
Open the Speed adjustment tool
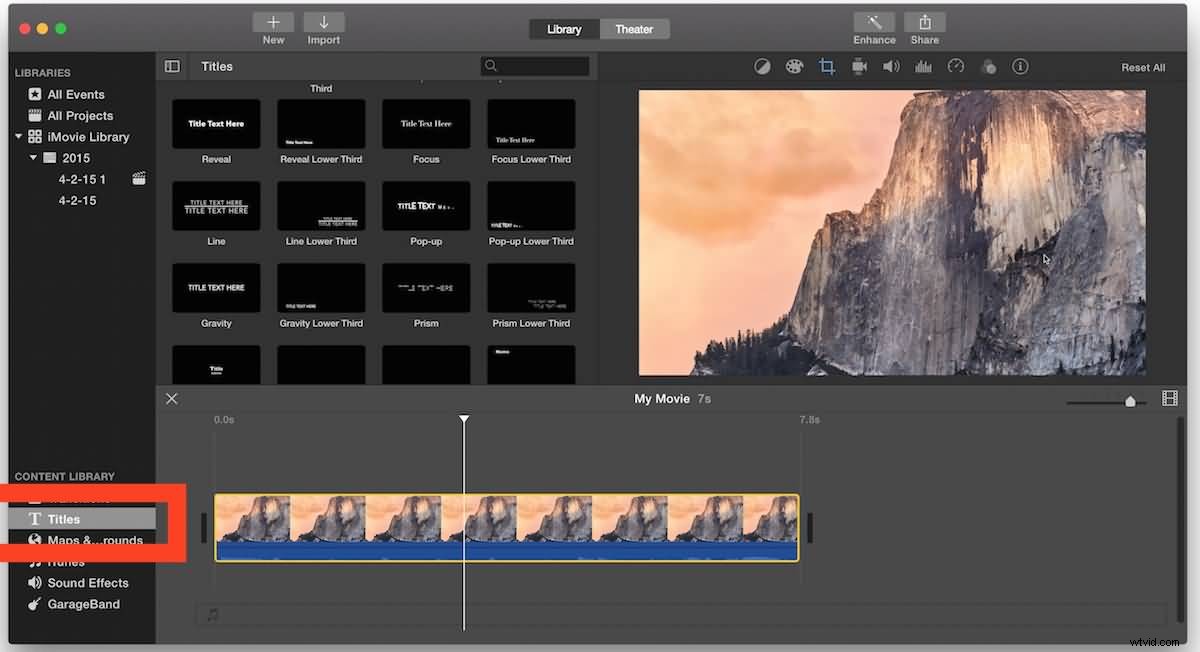[955, 66]
